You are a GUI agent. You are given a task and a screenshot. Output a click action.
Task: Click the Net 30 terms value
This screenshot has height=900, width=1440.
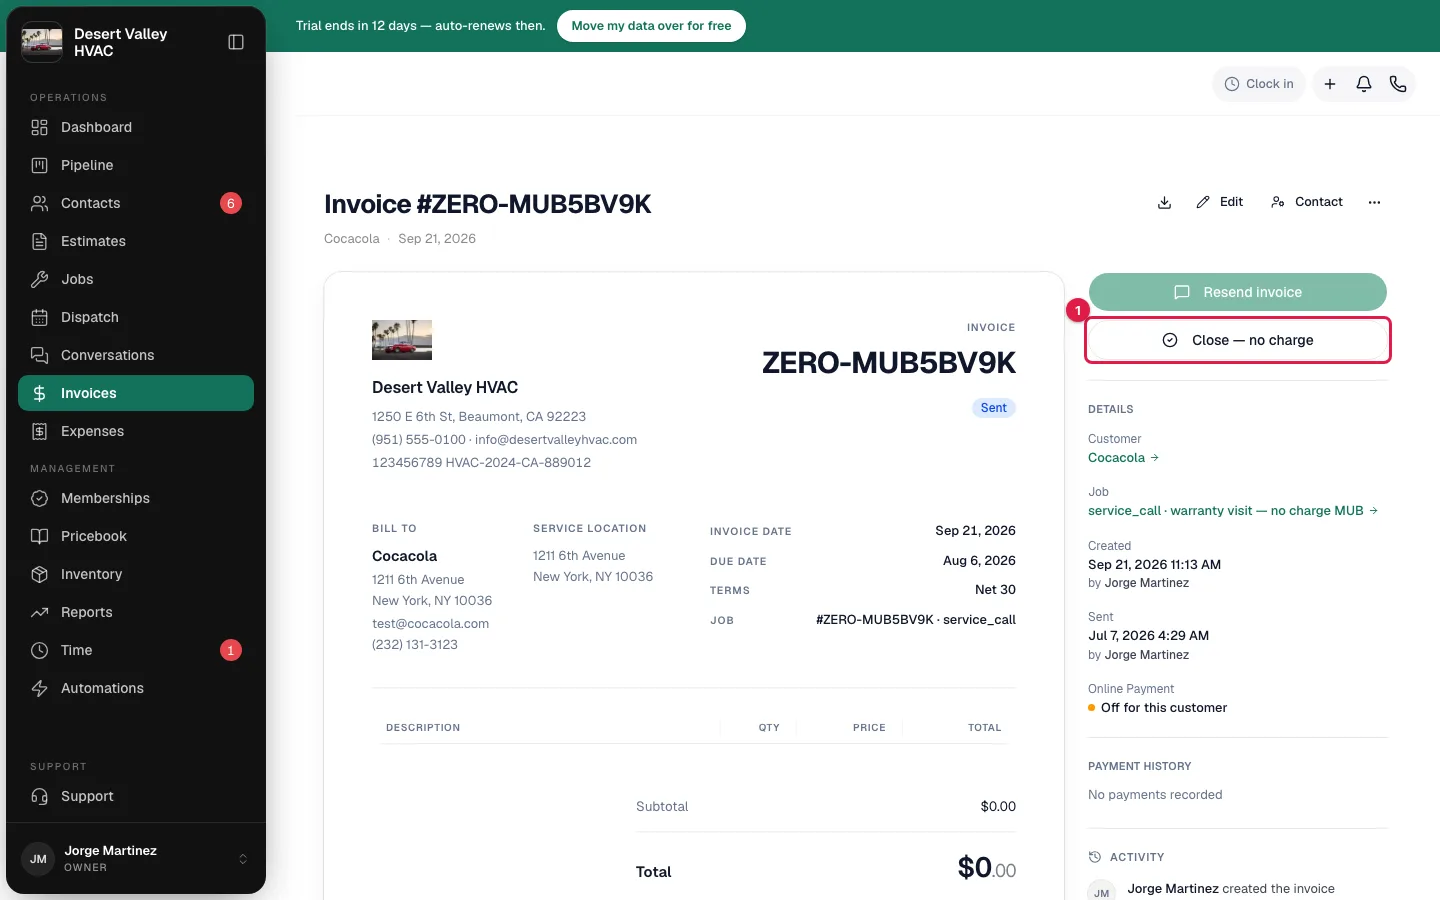point(995,590)
